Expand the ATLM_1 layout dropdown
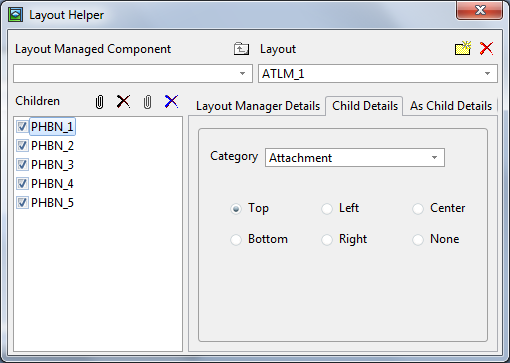Viewport: 510px width, 363px height. (x=378, y=73)
